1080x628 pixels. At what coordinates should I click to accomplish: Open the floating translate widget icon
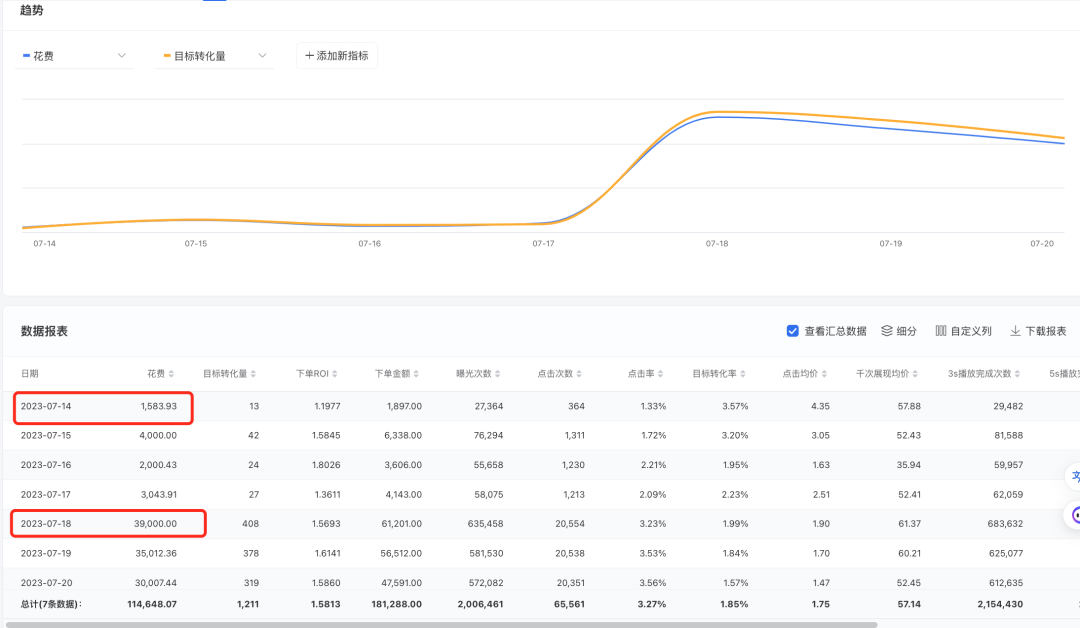(x=1073, y=477)
